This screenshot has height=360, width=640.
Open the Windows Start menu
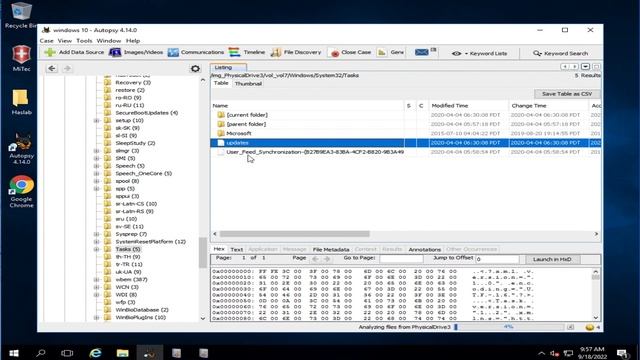click(13, 353)
